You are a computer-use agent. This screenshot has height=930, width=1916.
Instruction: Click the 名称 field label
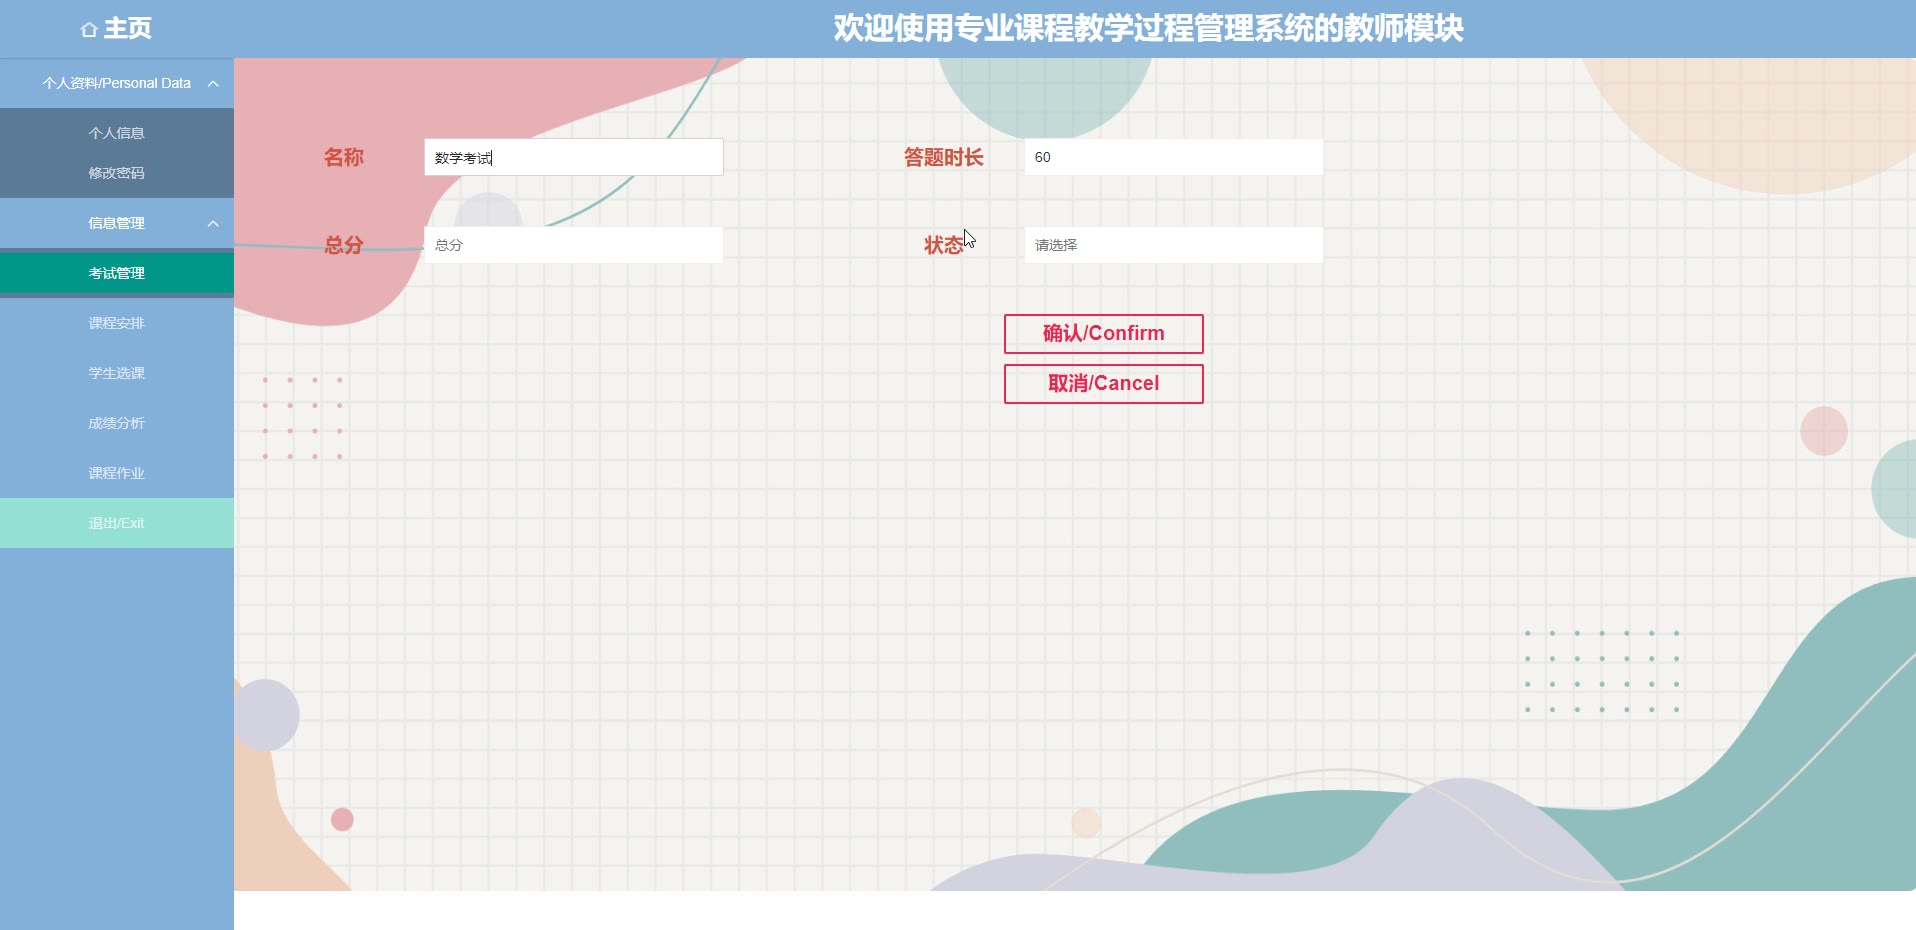(x=344, y=157)
